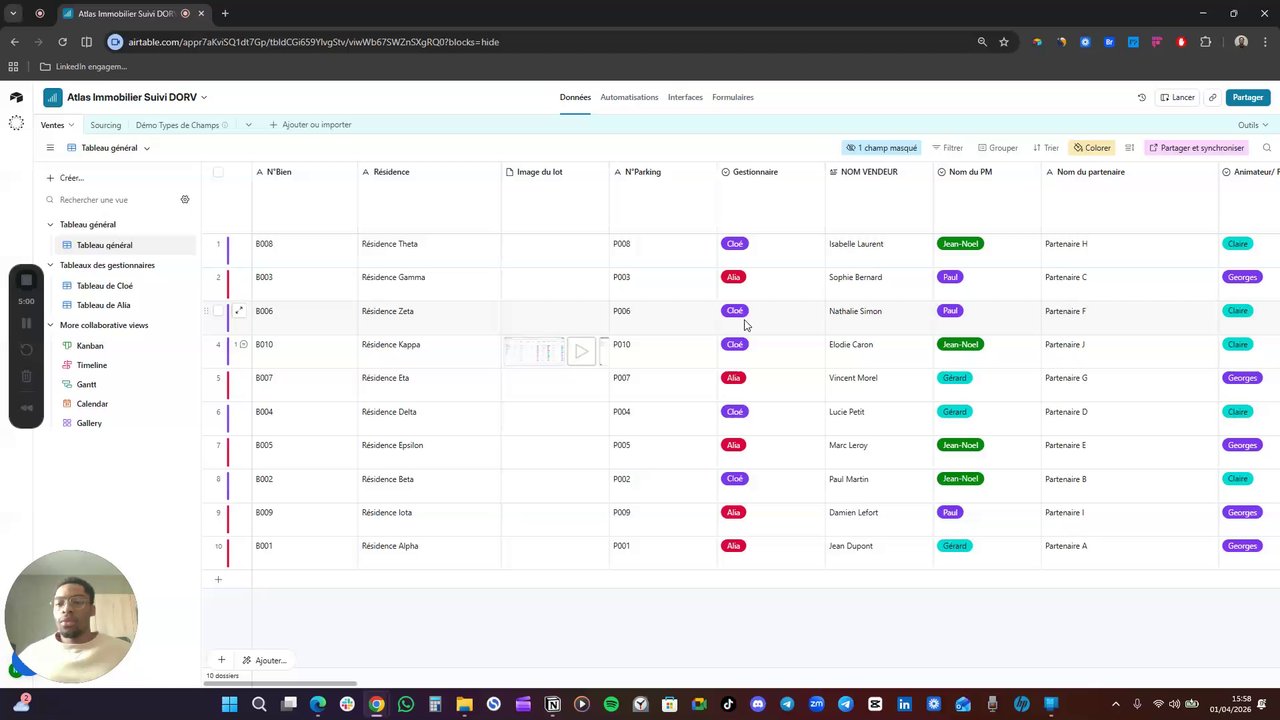
Task: Switch to the Automatisations tab
Action: tap(629, 97)
